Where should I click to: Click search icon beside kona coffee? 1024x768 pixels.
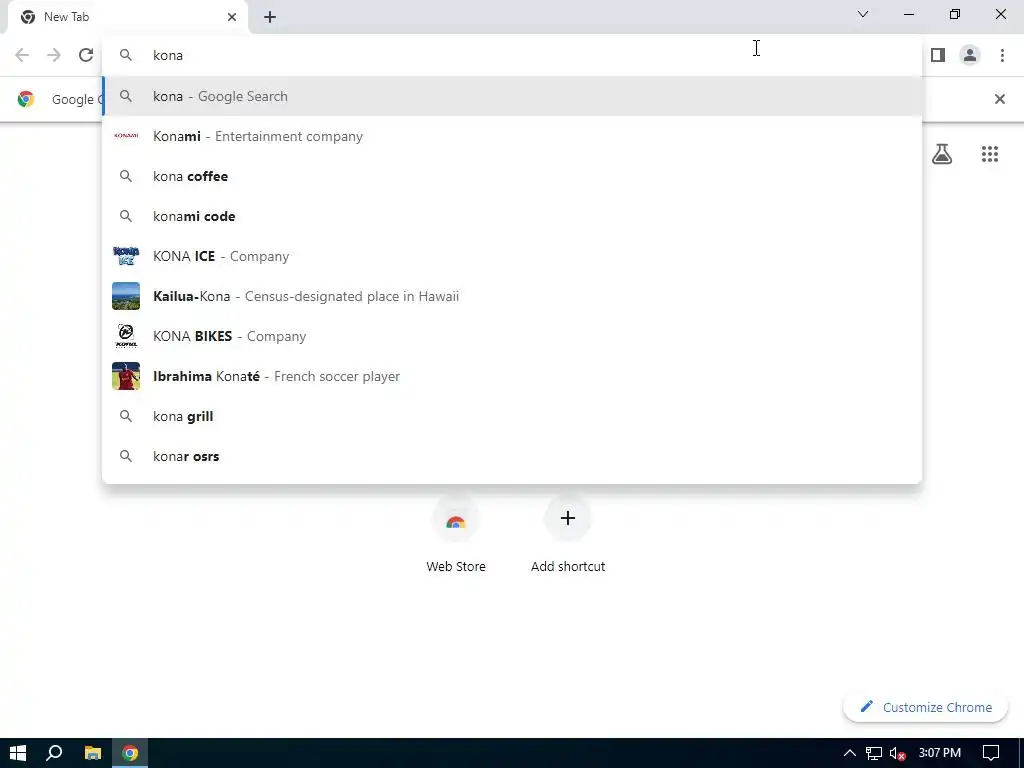pos(126,176)
